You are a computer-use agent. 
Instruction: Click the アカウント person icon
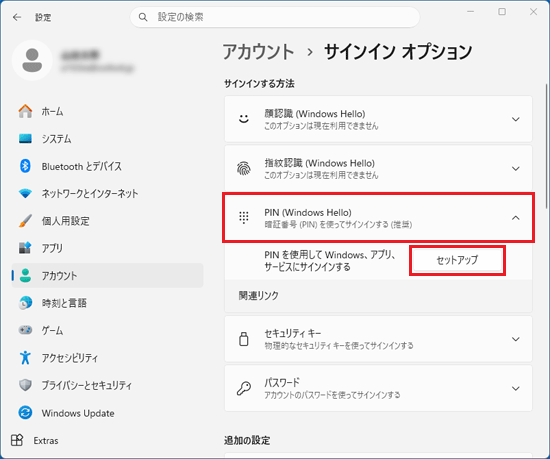pos(25,275)
